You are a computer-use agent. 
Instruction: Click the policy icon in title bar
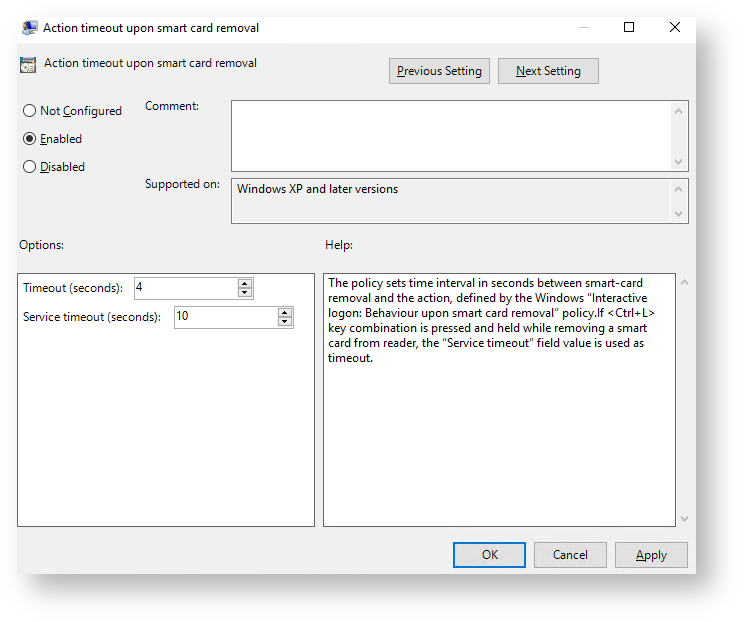click(x=30, y=28)
